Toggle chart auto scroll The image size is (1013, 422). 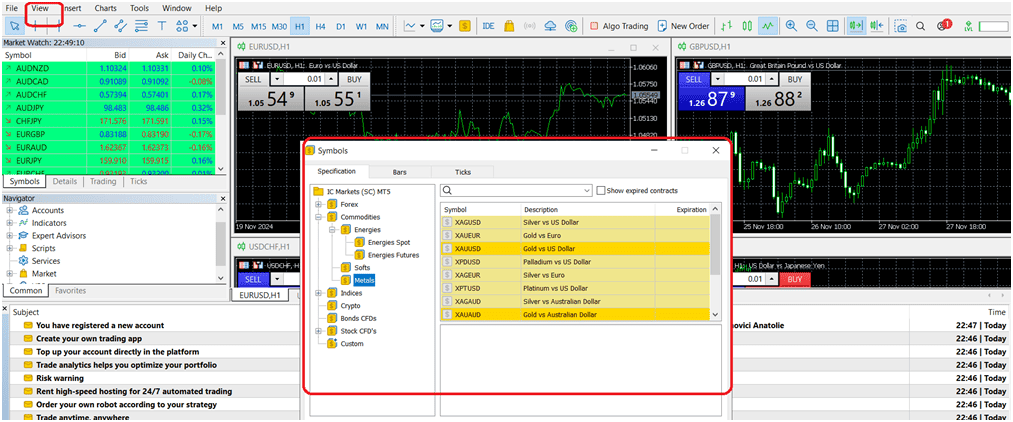click(x=857, y=26)
